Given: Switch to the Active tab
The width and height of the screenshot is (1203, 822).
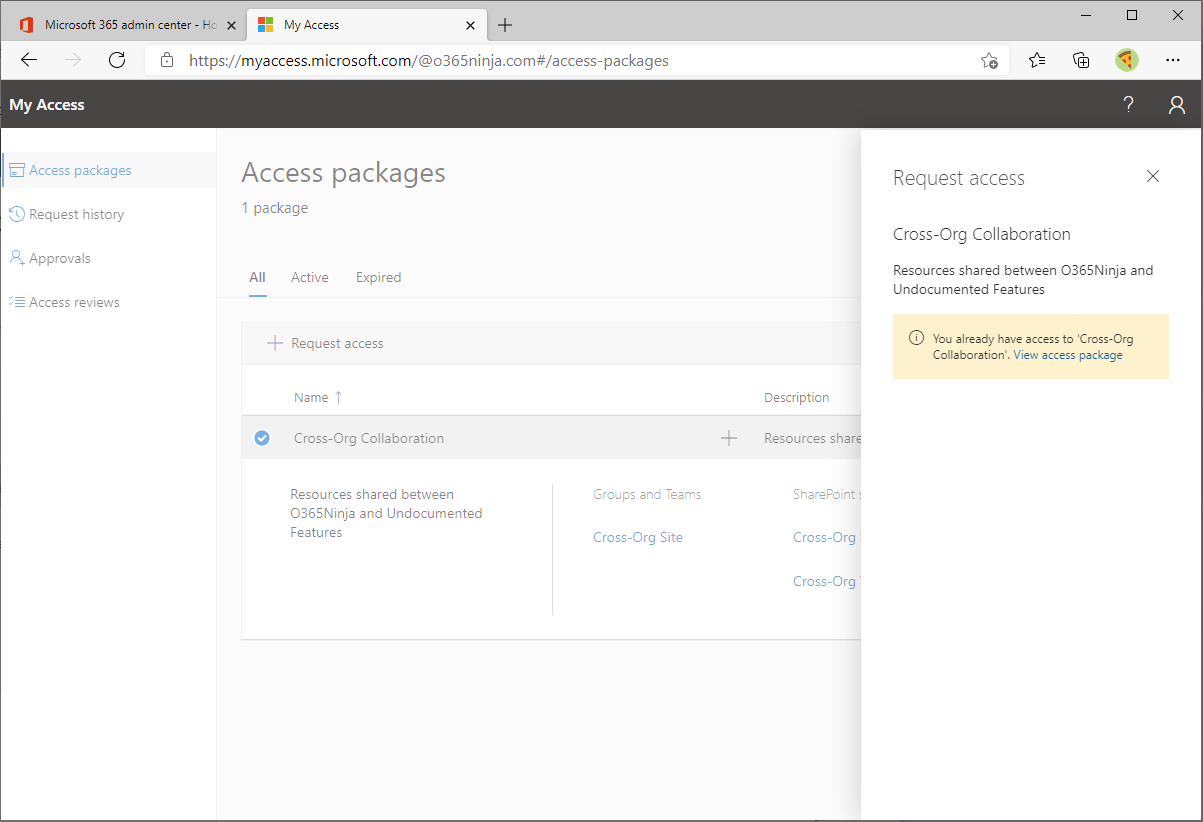Looking at the screenshot, I should (309, 277).
